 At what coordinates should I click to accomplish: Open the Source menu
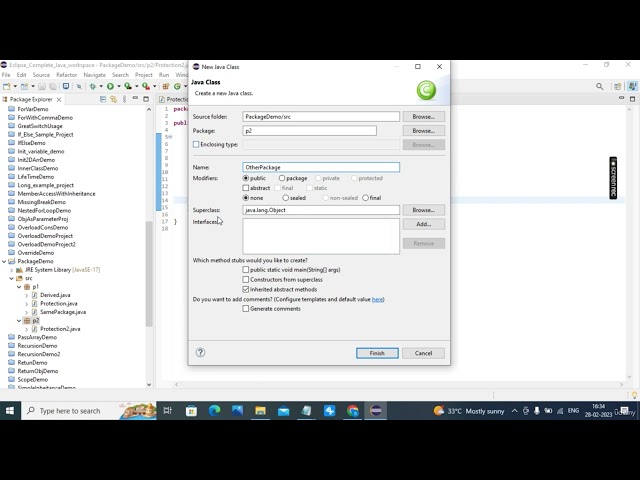point(41,75)
